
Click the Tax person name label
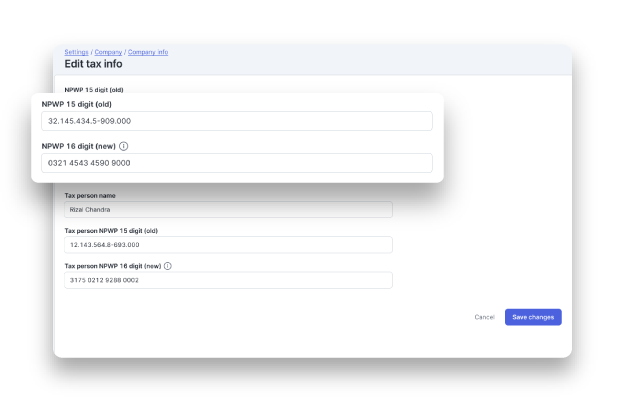click(x=90, y=196)
